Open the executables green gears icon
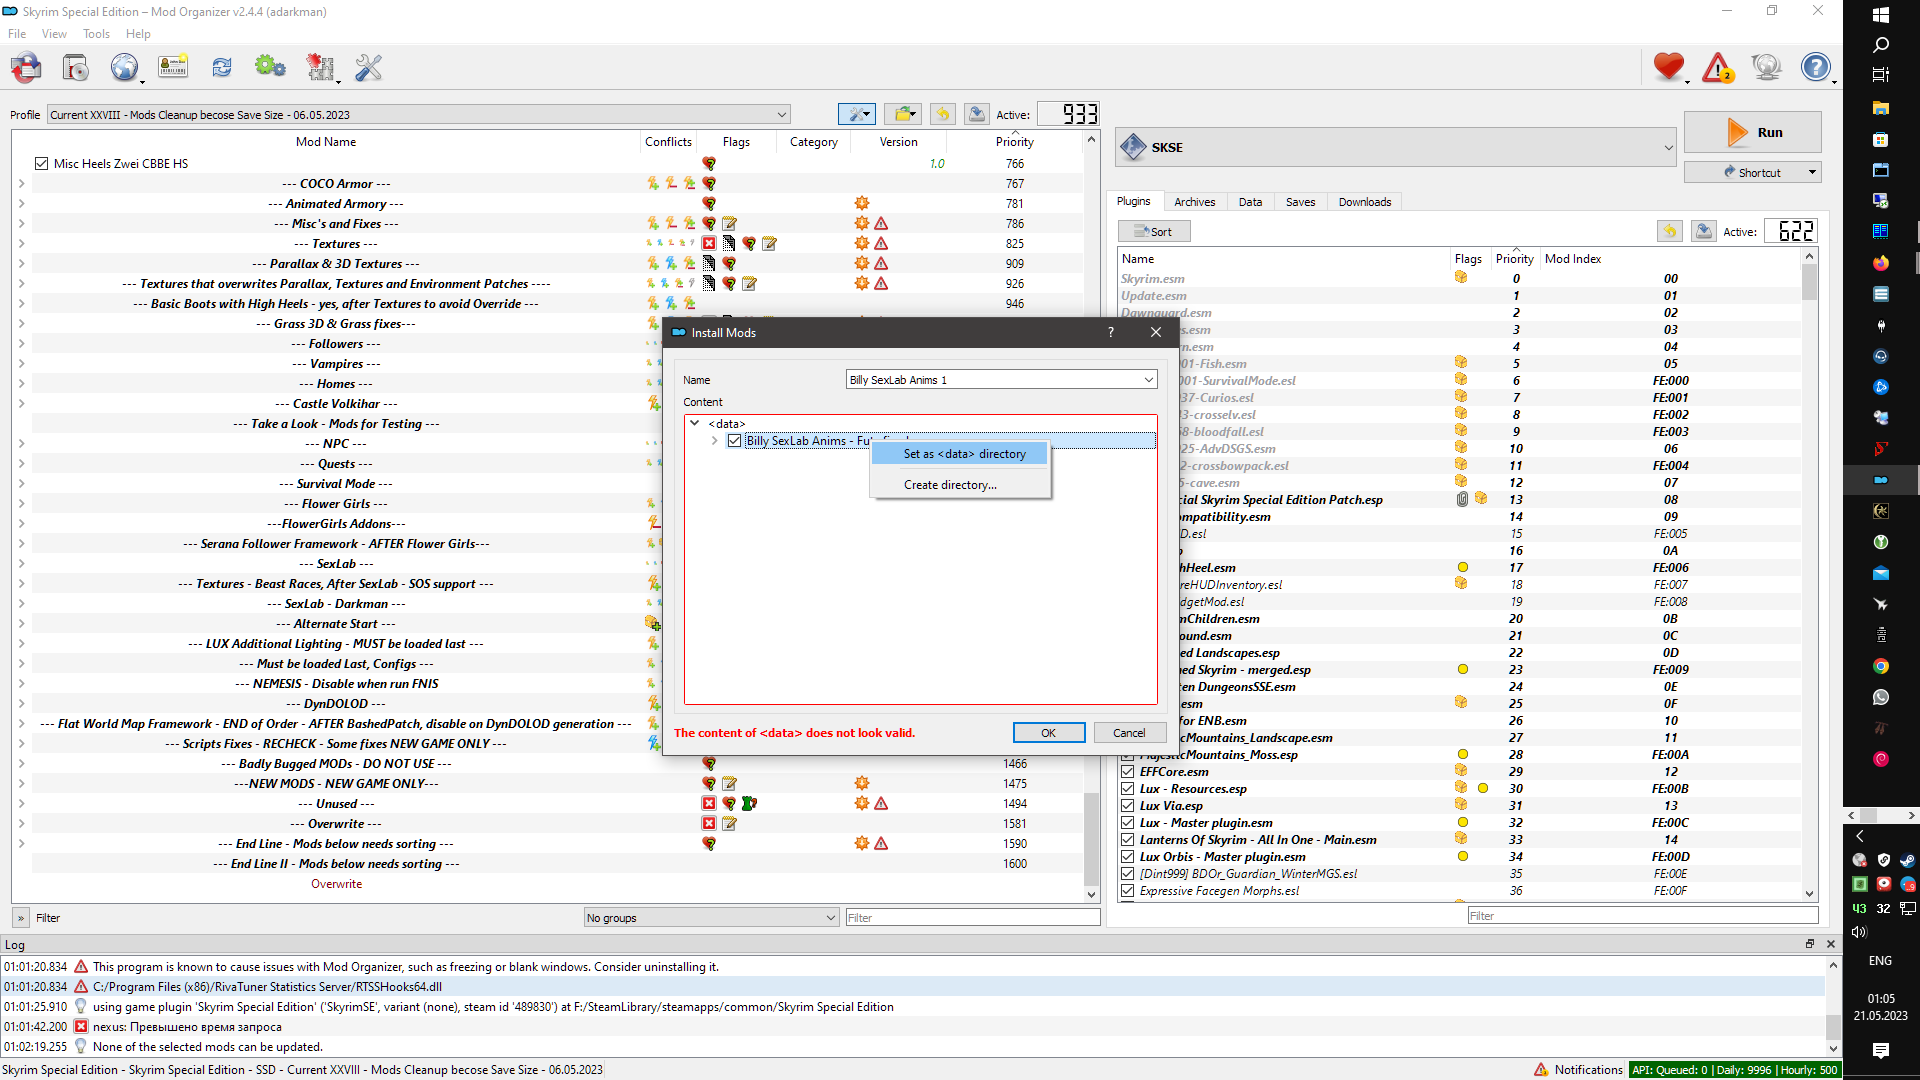The image size is (1920, 1080). (x=270, y=68)
